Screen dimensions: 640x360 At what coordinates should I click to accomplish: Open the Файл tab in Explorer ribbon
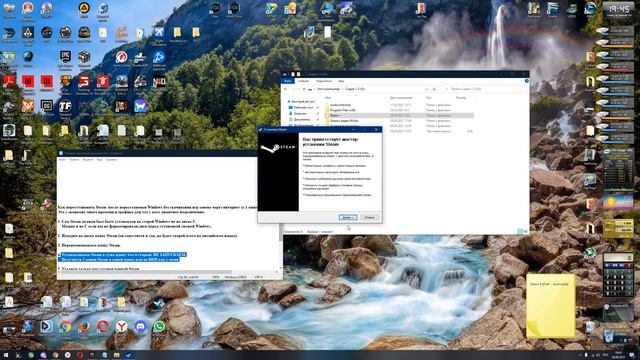point(288,81)
